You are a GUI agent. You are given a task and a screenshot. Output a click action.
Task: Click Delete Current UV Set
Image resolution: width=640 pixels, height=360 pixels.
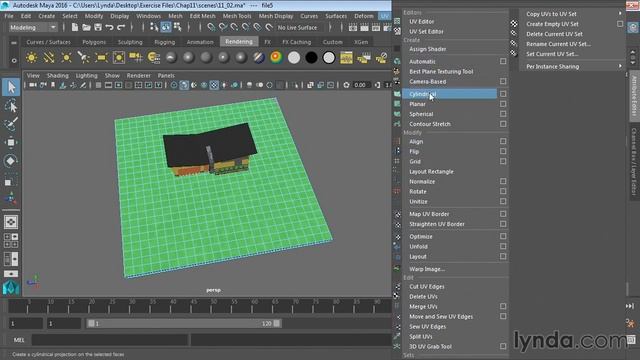(x=554, y=34)
